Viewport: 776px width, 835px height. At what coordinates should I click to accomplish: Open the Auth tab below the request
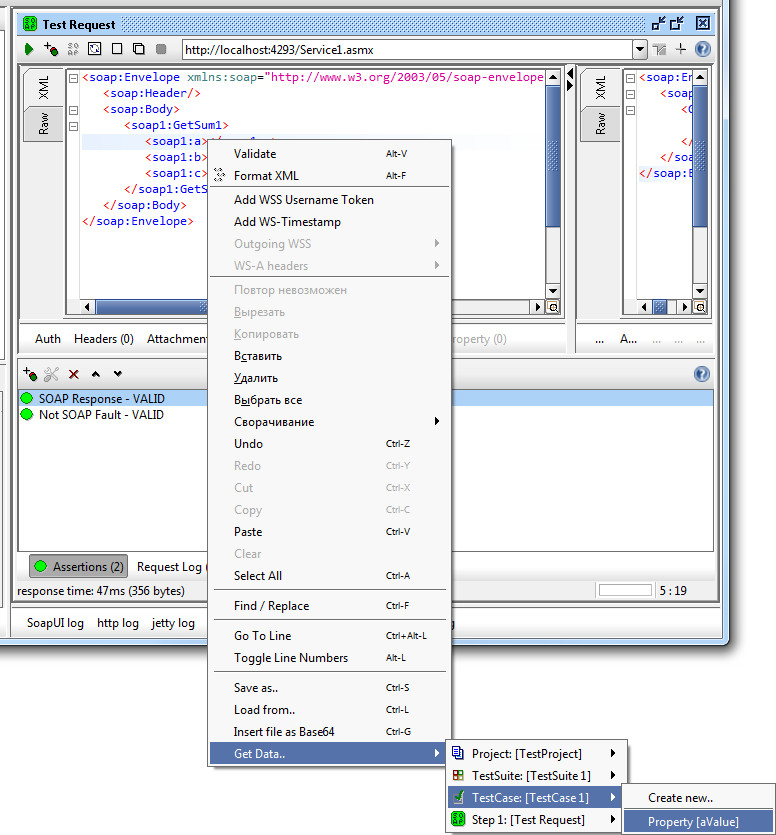pyautogui.click(x=48, y=339)
